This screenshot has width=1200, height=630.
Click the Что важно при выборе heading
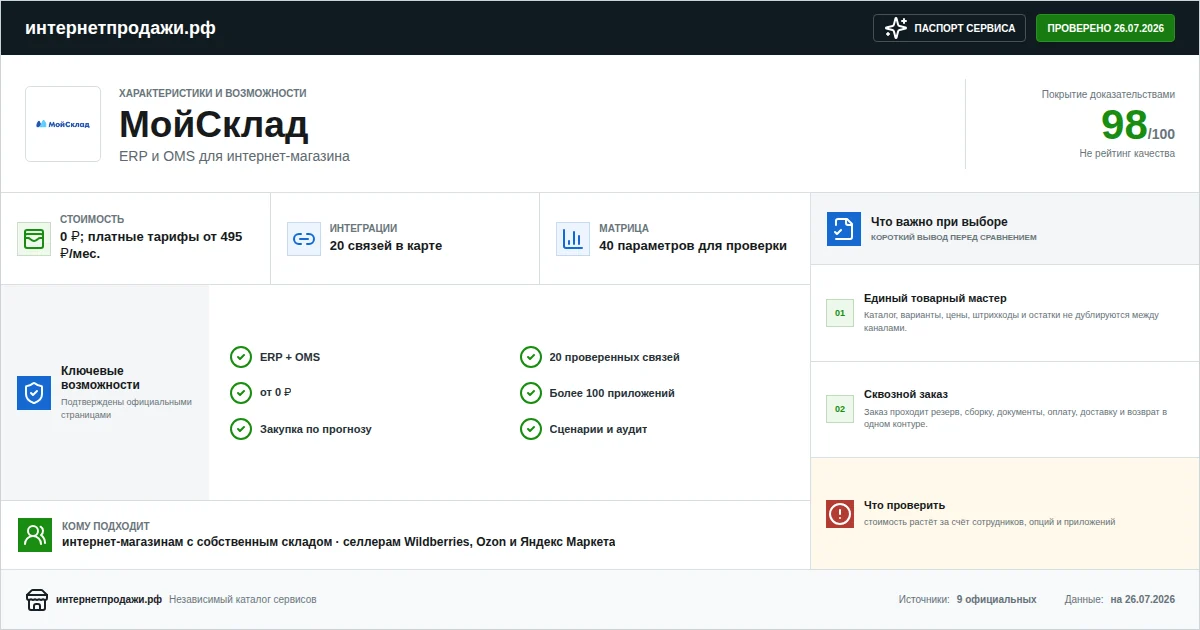pyautogui.click(x=939, y=222)
